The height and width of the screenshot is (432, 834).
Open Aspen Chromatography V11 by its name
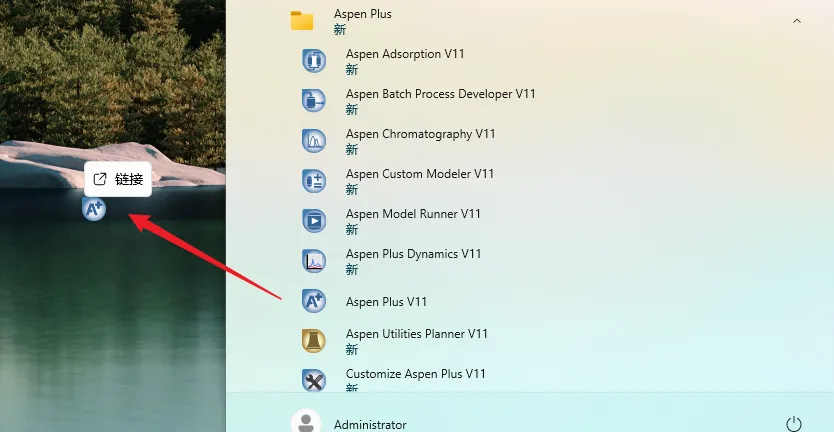pos(420,134)
